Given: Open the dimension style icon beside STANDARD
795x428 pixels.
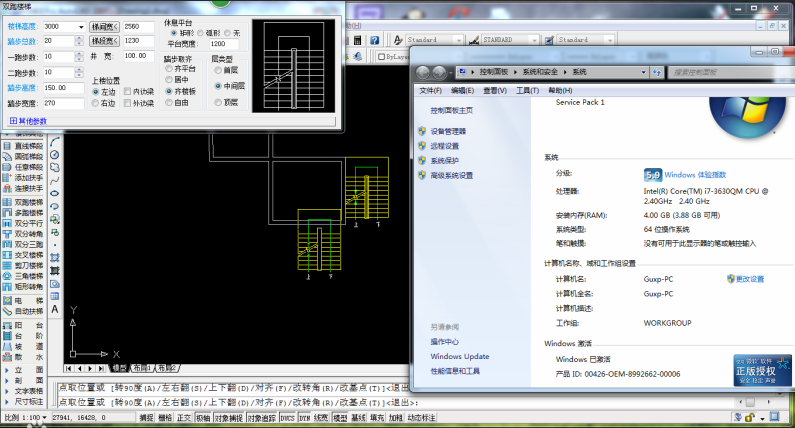Looking at the screenshot, I should pyautogui.click(x=474, y=40).
